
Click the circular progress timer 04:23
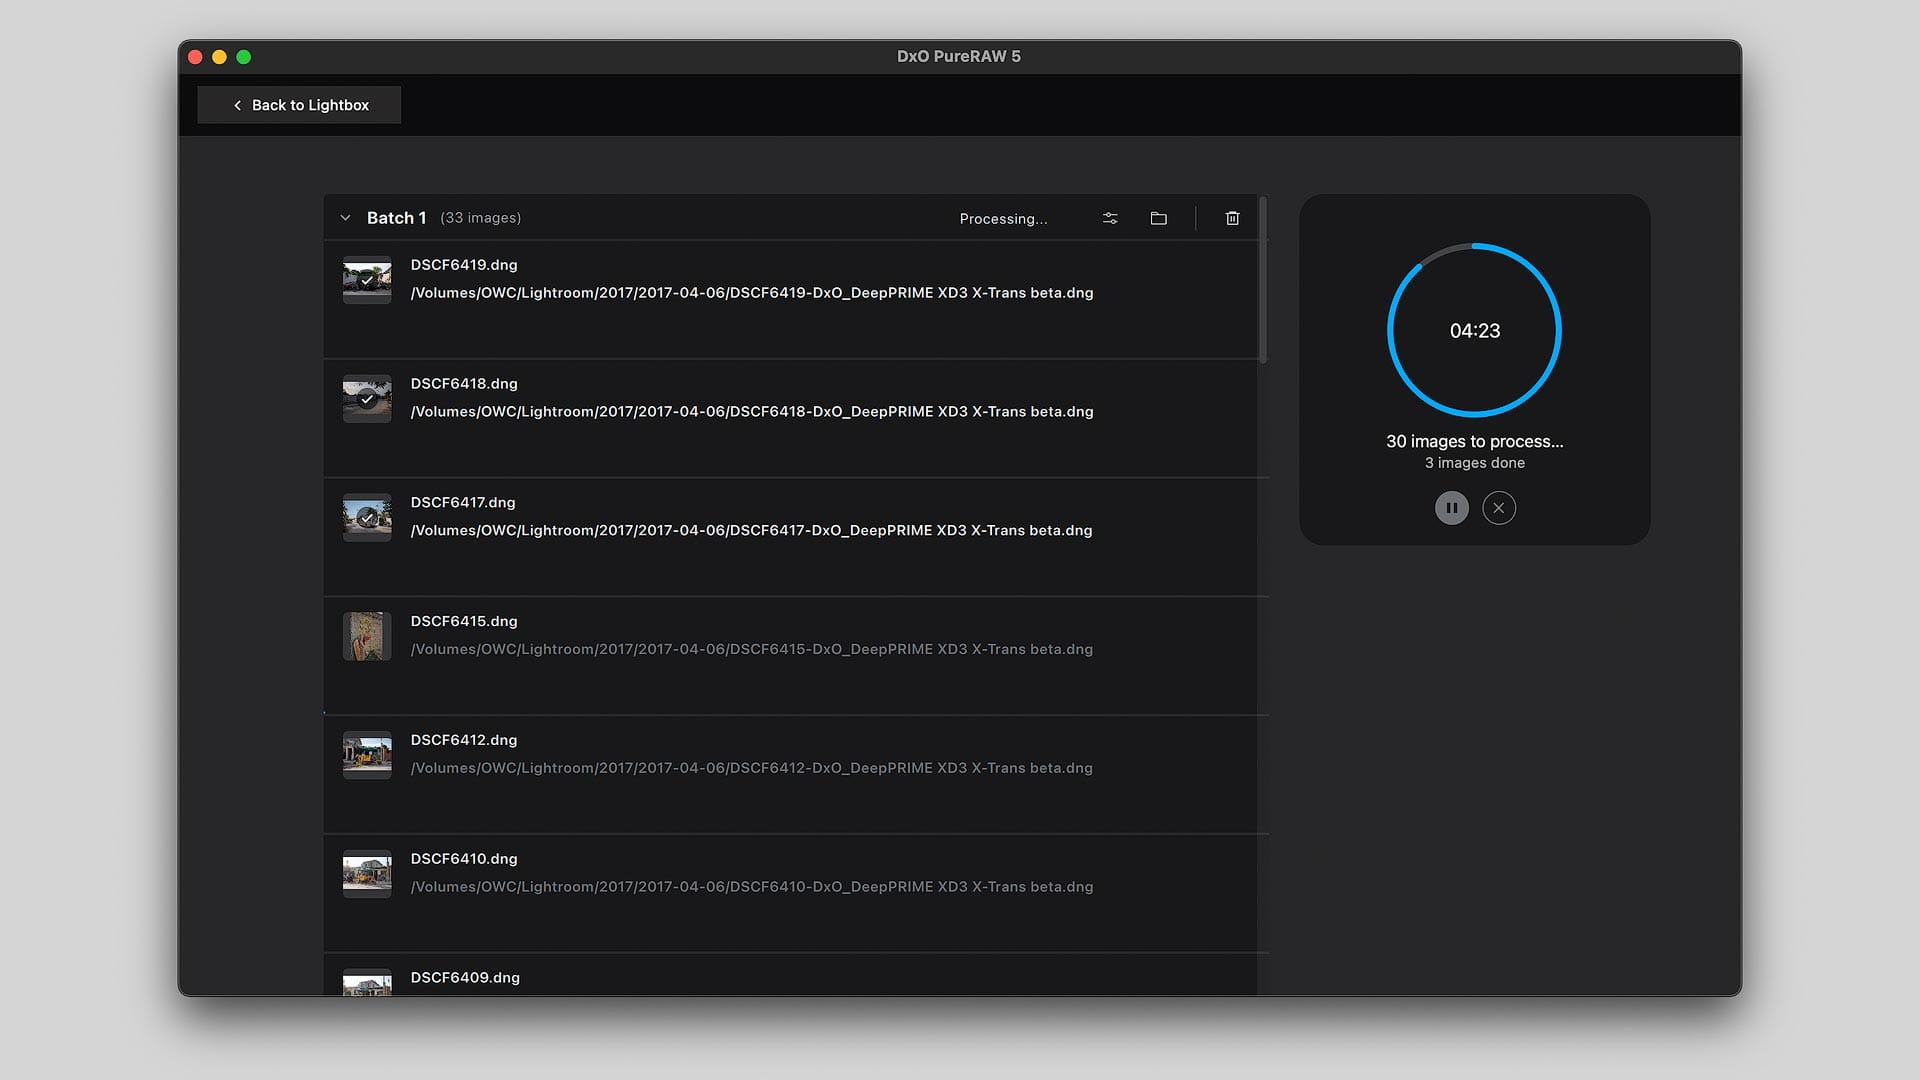tap(1474, 331)
